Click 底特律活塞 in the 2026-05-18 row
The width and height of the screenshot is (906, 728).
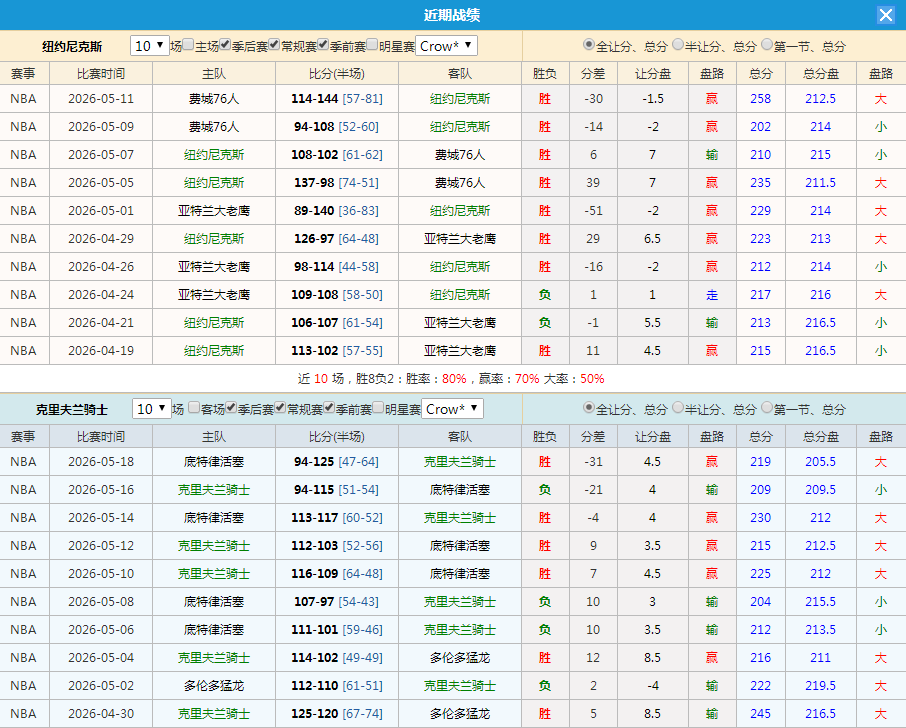pyautogui.click(x=214, y=462)
